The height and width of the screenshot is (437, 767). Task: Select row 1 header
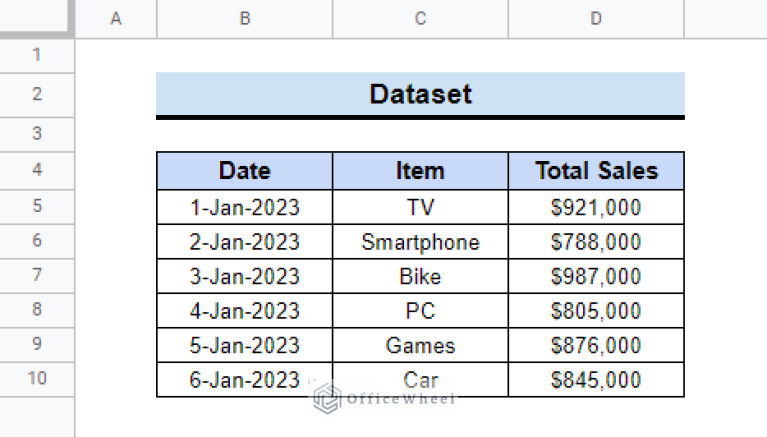pos(37,55)
